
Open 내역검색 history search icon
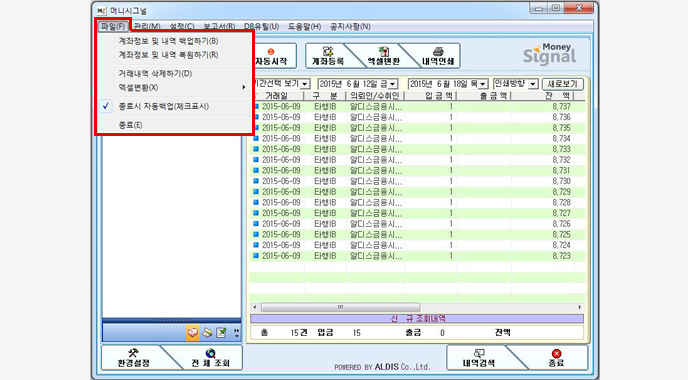pyautogui.click(x=479, y=353)
